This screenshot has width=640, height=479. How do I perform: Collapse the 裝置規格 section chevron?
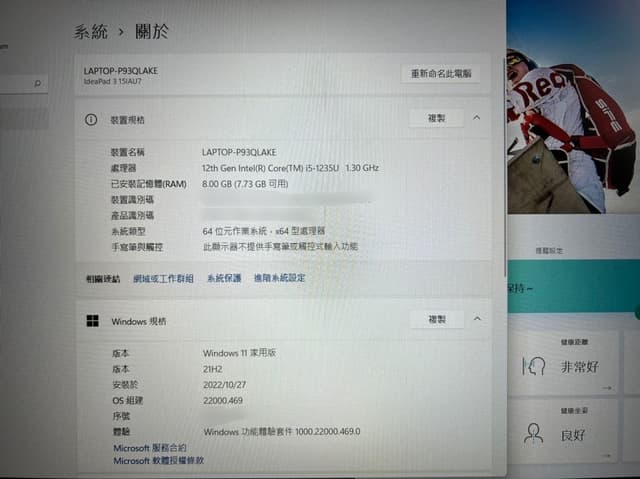pos(476,118)
